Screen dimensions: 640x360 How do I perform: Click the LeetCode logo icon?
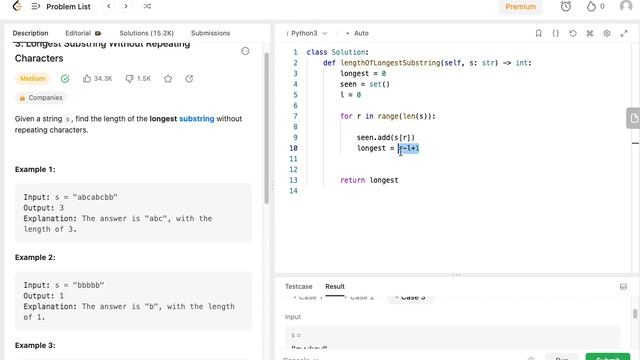pyautogui.click(x=17, y=6)
